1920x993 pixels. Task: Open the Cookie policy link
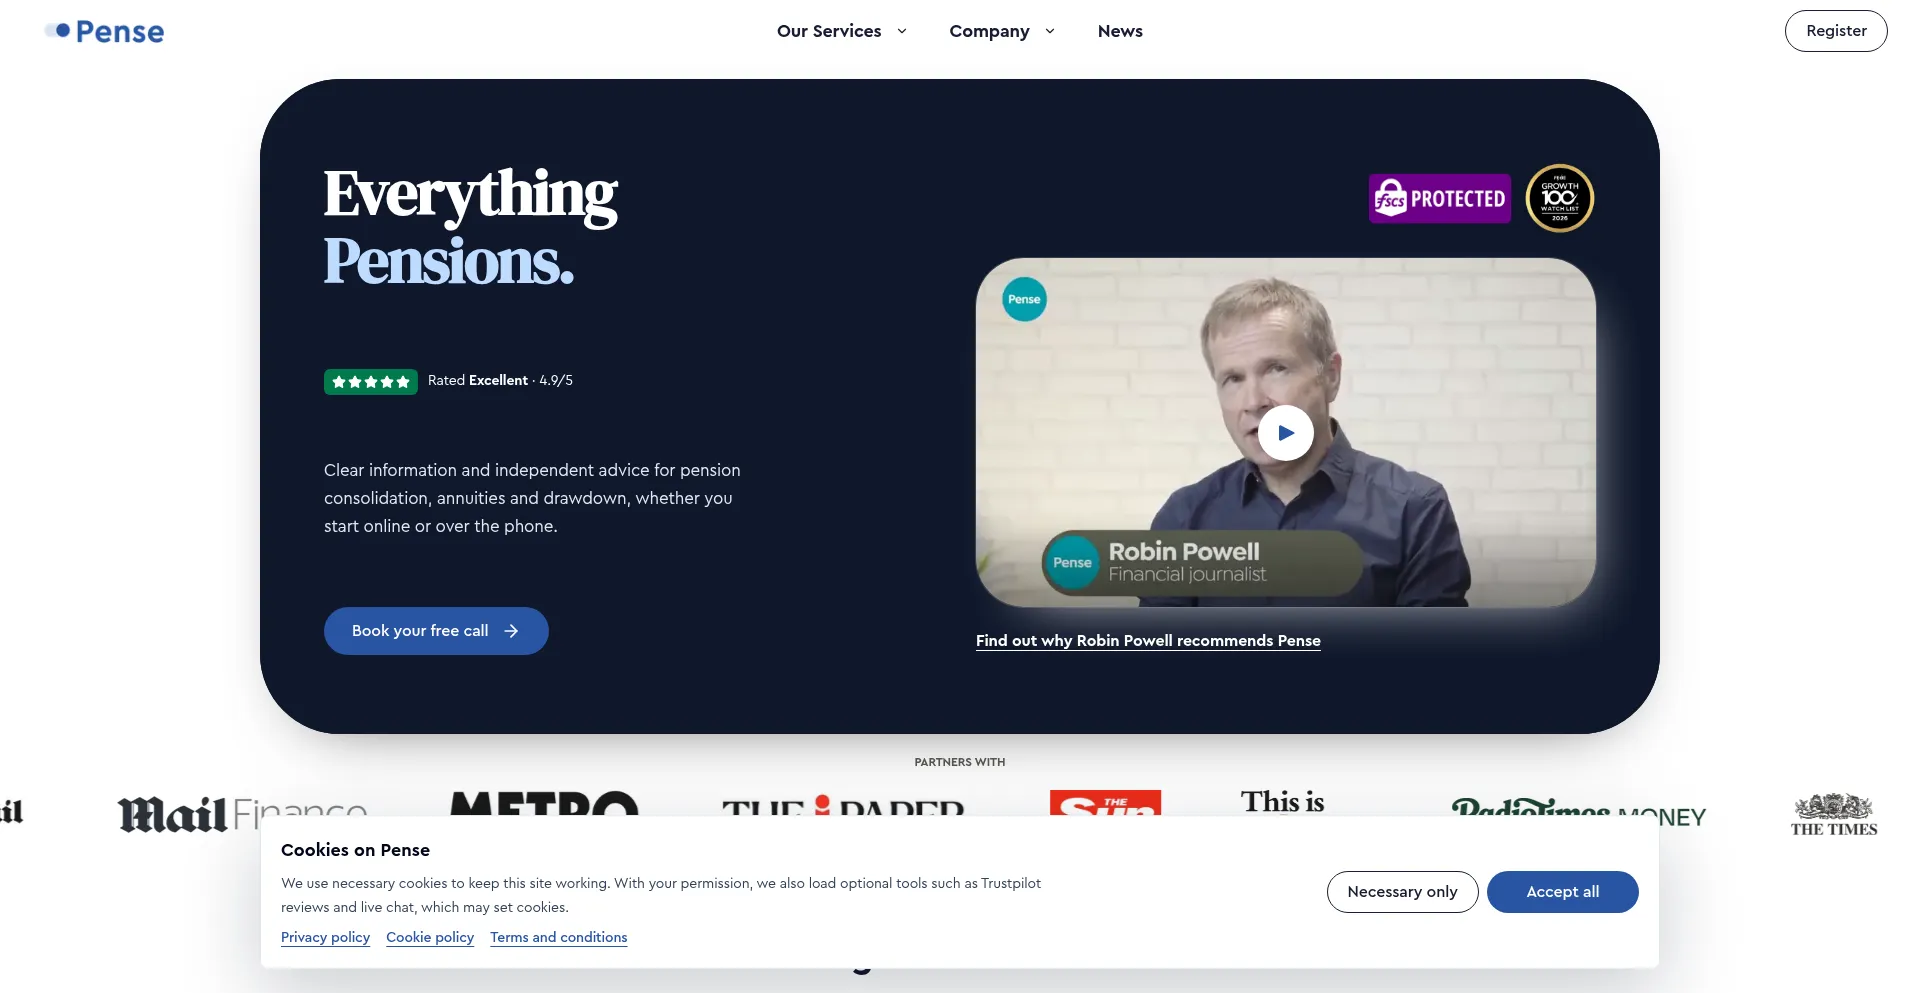click(430, 937)
